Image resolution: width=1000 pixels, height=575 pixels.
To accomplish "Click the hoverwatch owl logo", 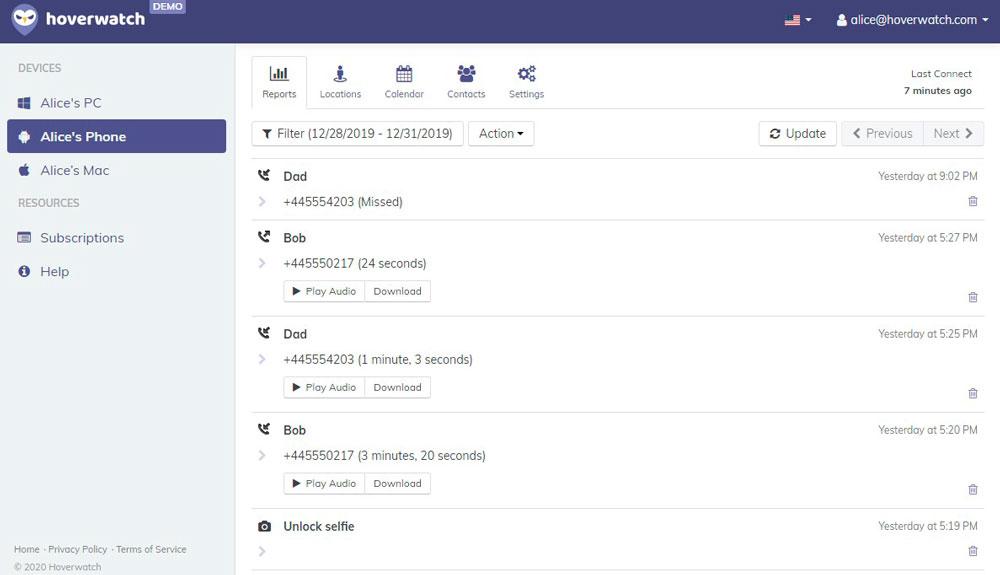I will pyautogui.click(x=25, y=19).
